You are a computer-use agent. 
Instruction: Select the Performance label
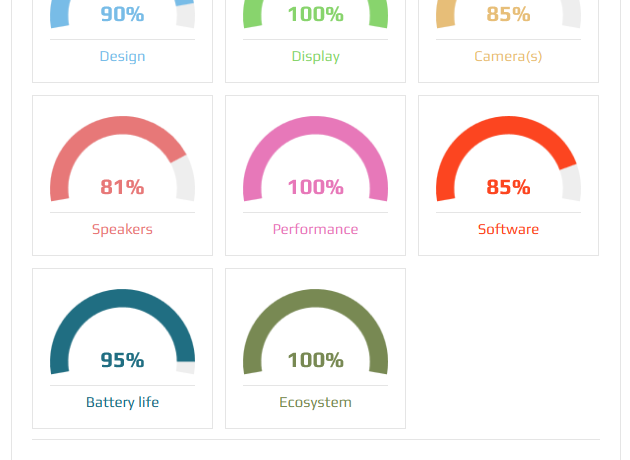coord(315,229)
